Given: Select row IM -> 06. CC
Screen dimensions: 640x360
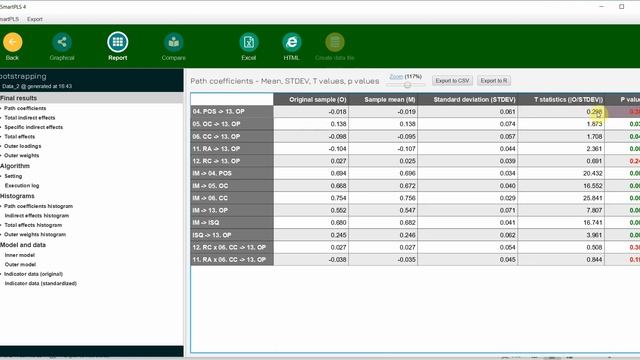Looking at the screenshot, I should pos(232,198).
